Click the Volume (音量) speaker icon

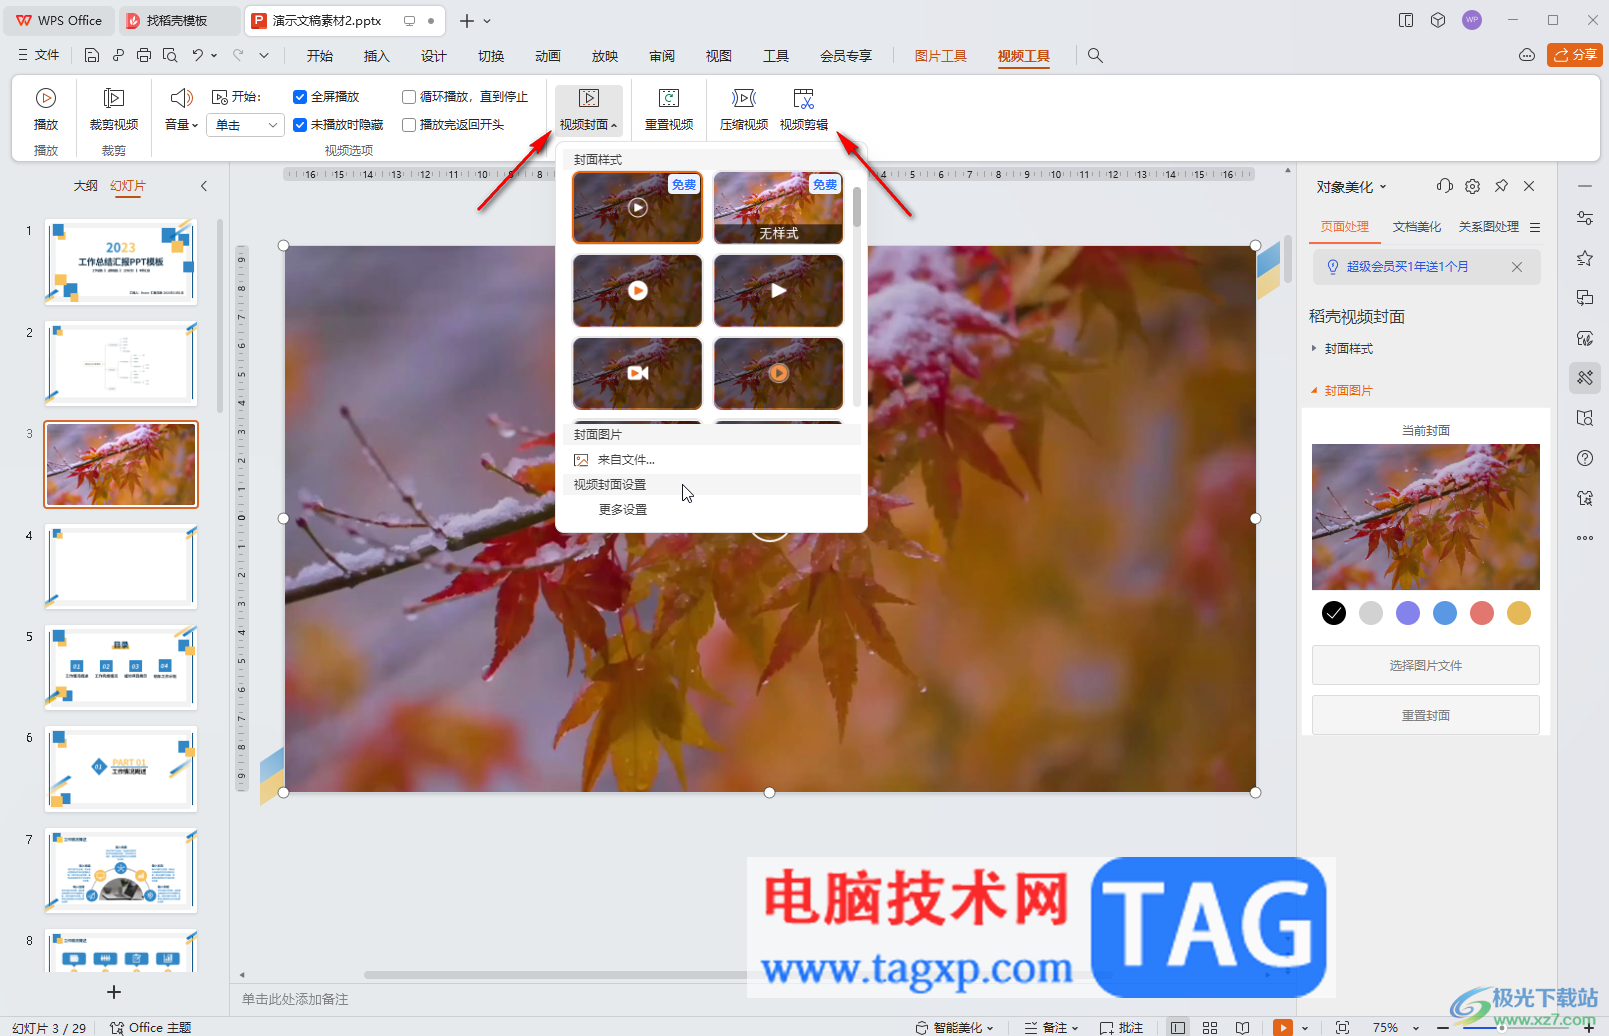click(180, 98)
